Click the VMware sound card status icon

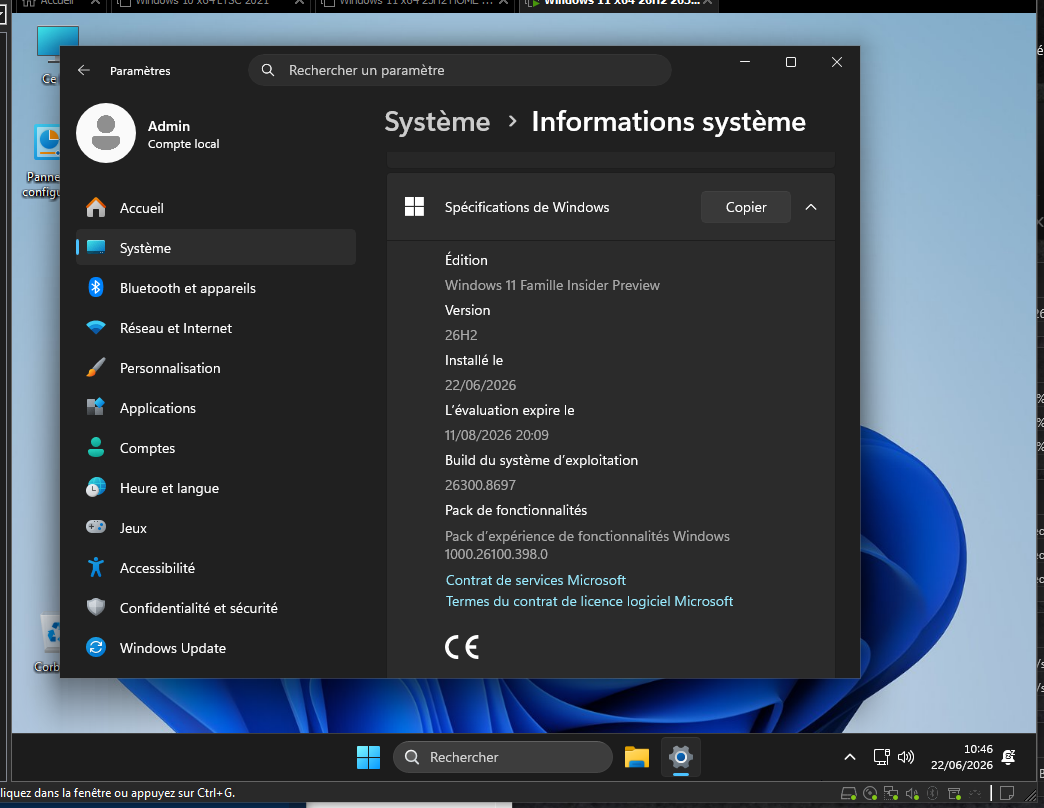click(x=912, y=793)
